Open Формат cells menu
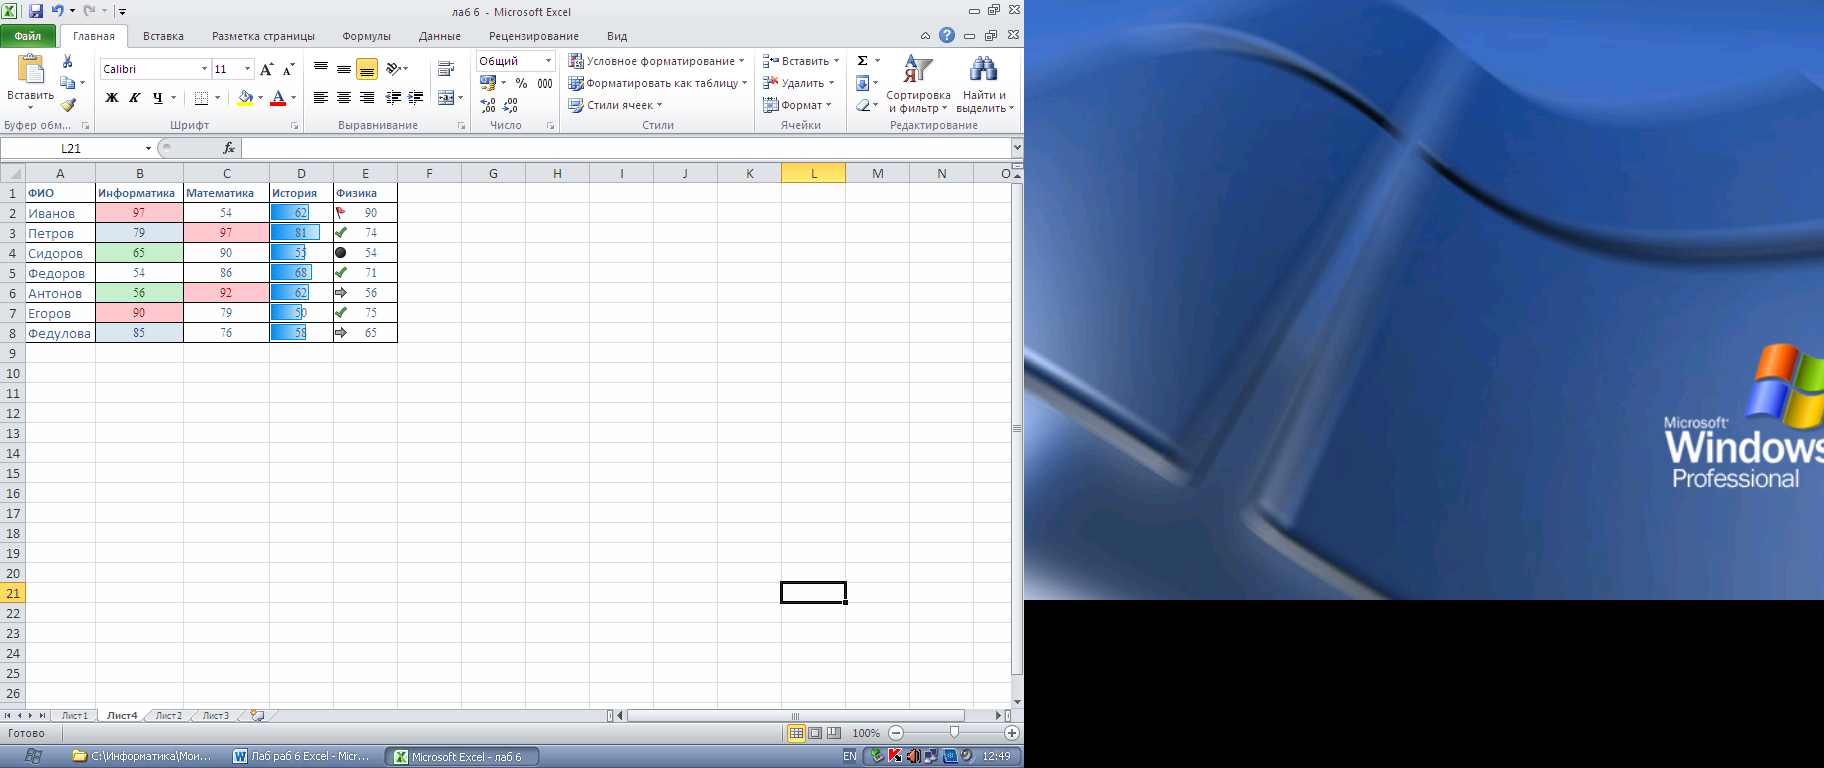Screen dimensions: 1824x768 797,105
